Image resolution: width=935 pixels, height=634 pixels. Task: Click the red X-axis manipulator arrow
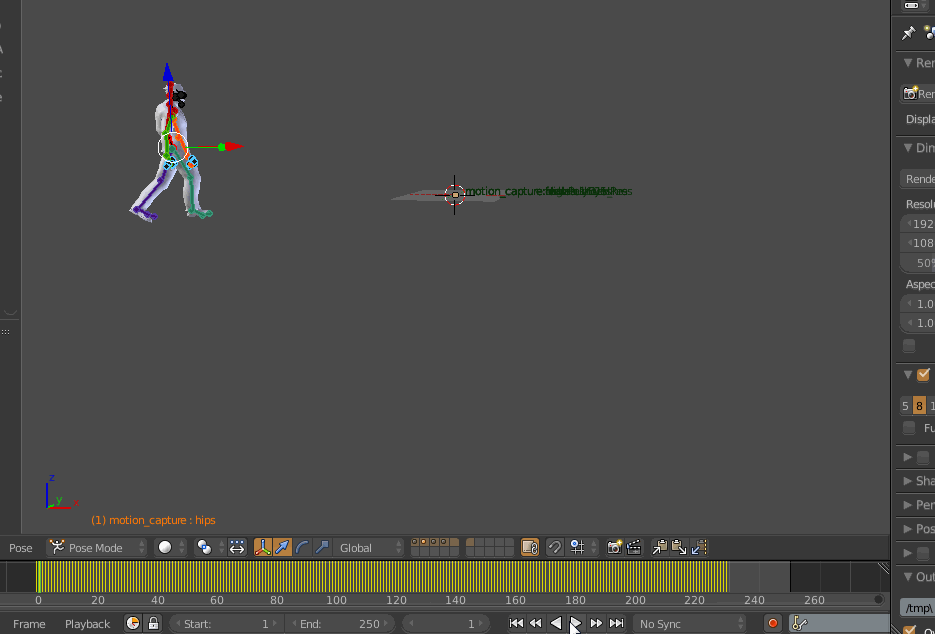point(234,147)
